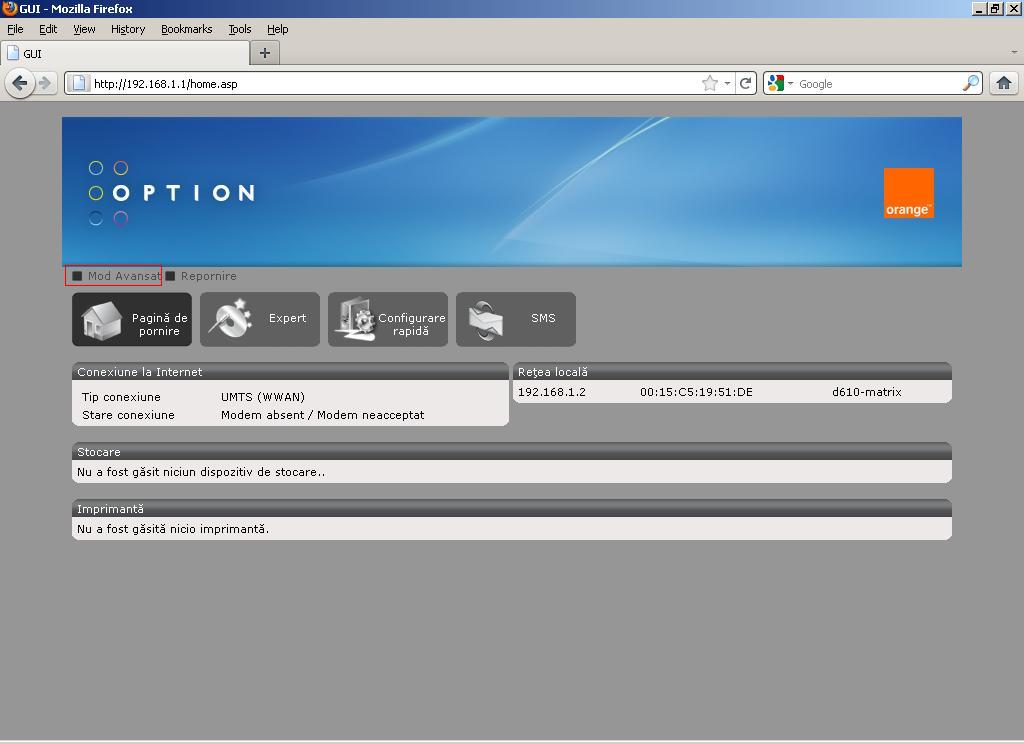Click the search magnifier icon
Viewport: 1024px width, 744px height.
click(970, 84)
